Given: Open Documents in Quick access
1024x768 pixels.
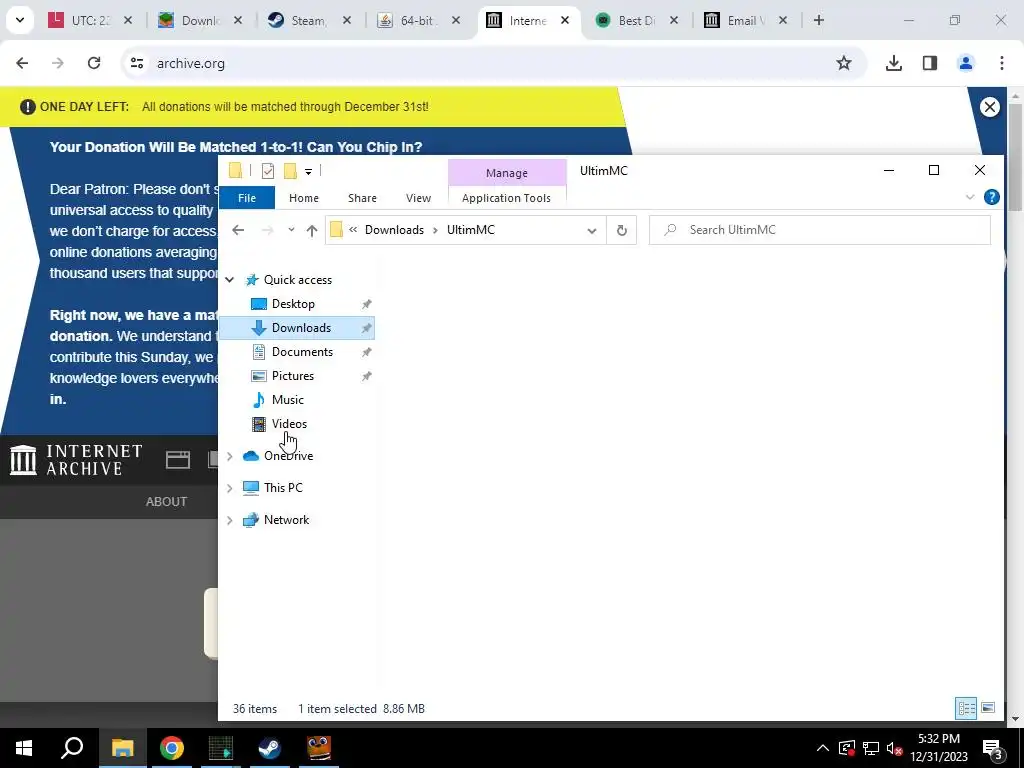Looking at the screenshot, I should (302, 352).
